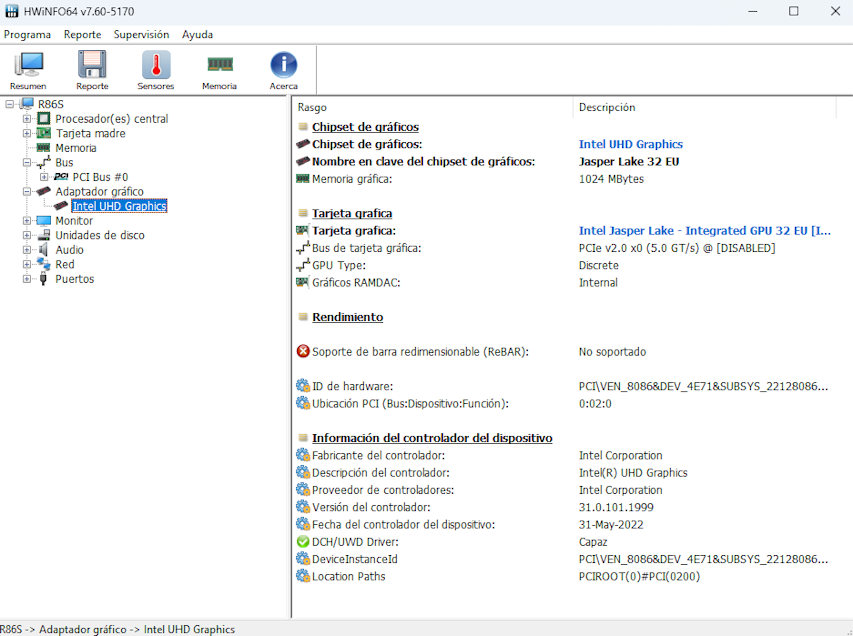Image resolution: width=853 pixels, height=636 pixels.
Task: Expand the Monitor tree node
Action: tap(27, 220)
